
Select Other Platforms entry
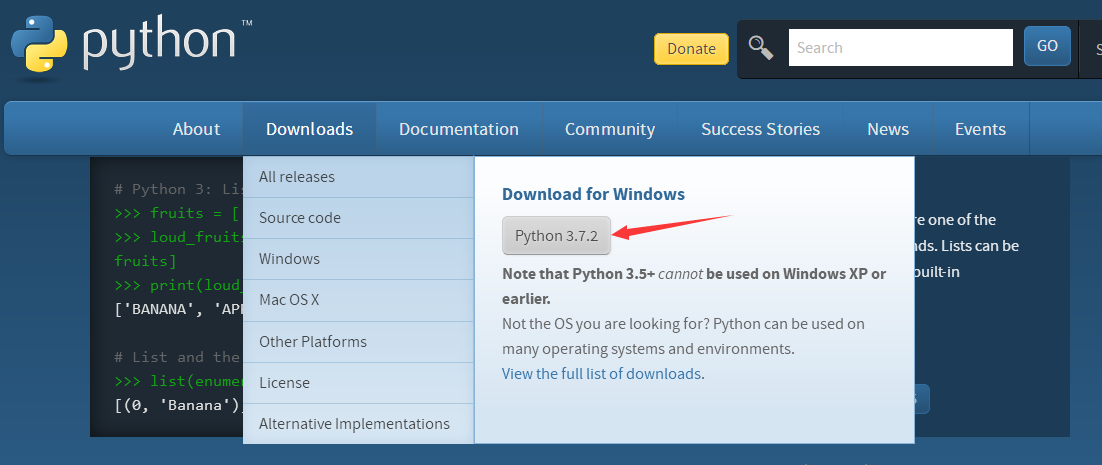click(313, 342)
